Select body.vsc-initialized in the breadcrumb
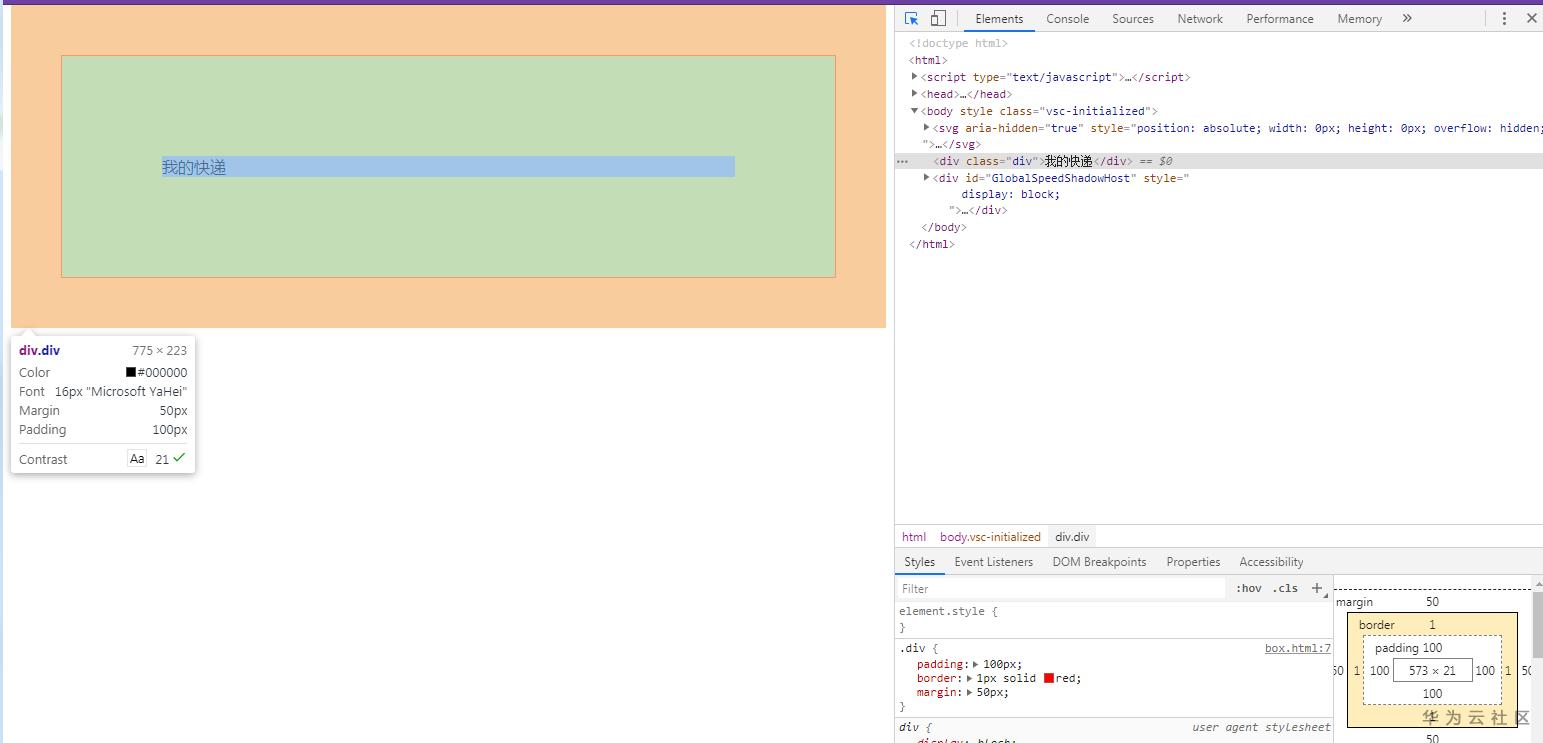1543x743 pixels. tap(990, 537)
